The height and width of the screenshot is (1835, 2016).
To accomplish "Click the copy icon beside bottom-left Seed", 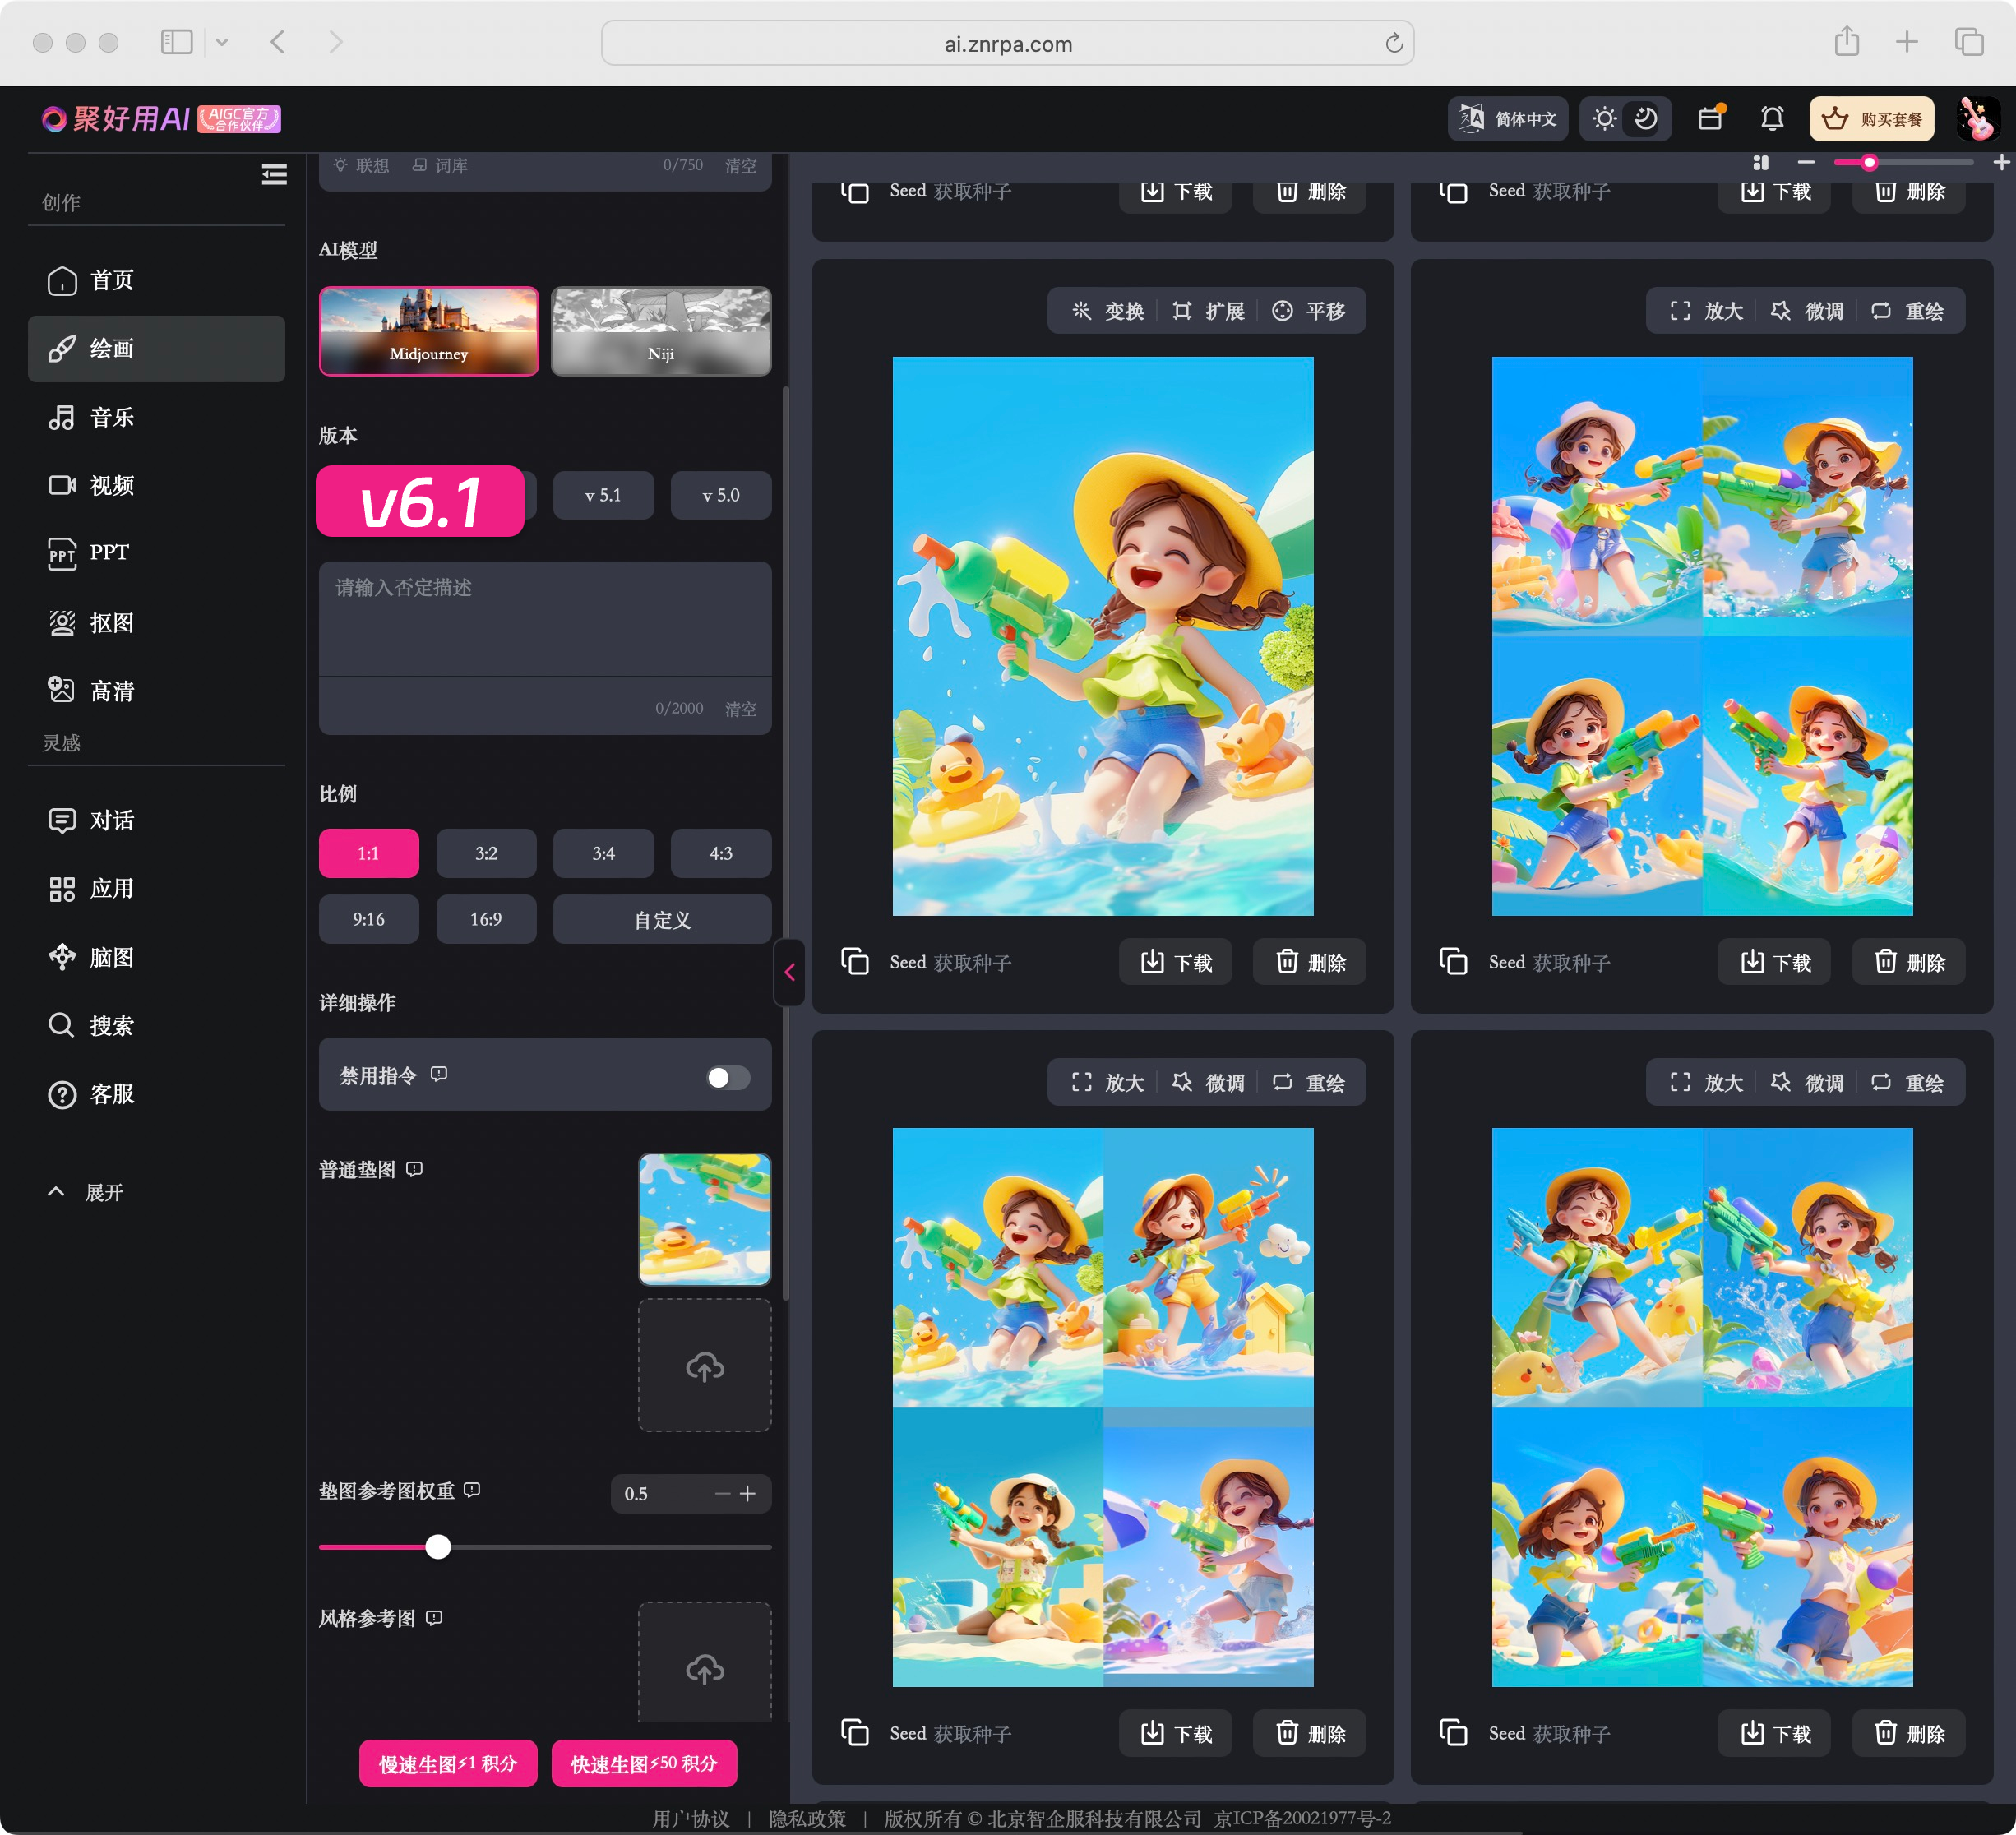I will pyautogui.click(x=855, y=1733).
